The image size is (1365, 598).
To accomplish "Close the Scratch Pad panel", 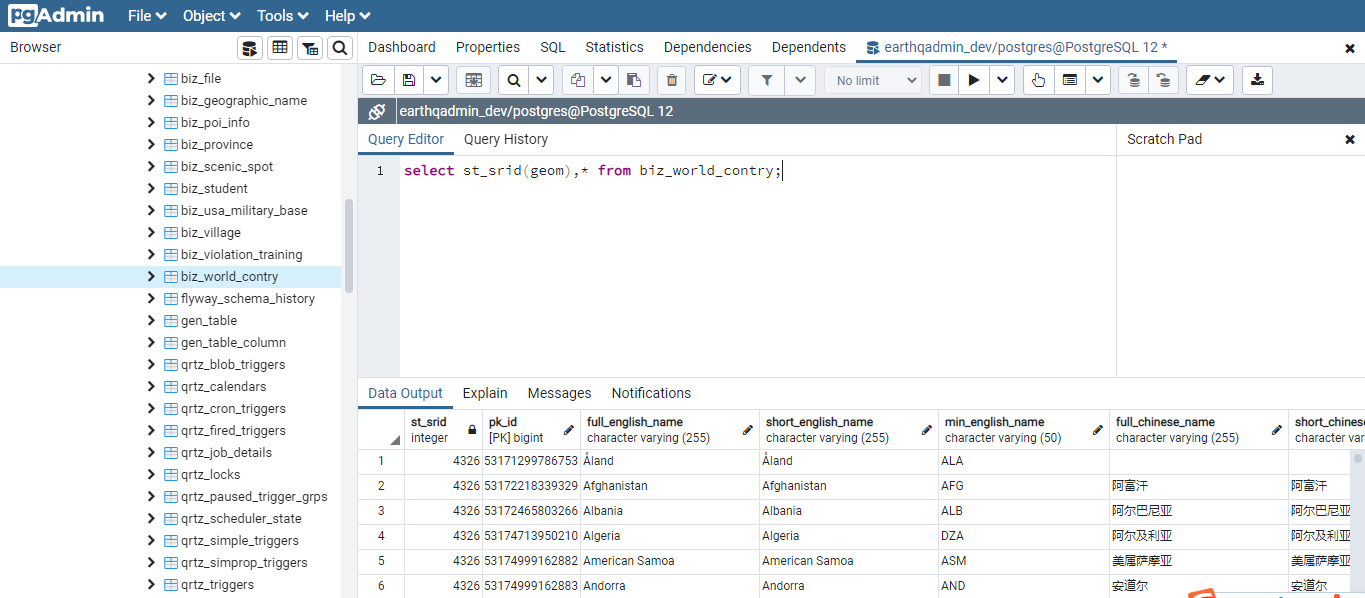I will coord(1350,139).
